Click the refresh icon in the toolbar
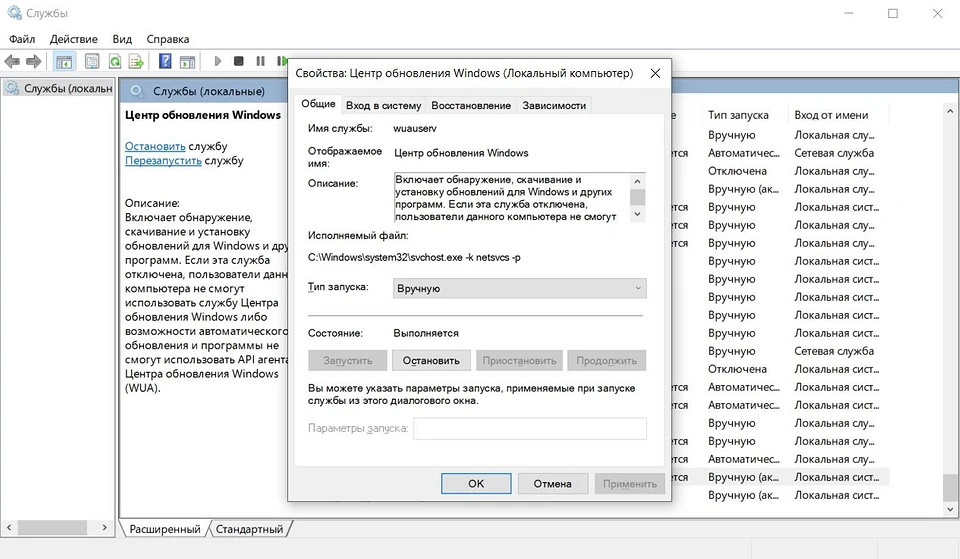The image size is (960, 559). pyautogui.click(x=115, y=62)
